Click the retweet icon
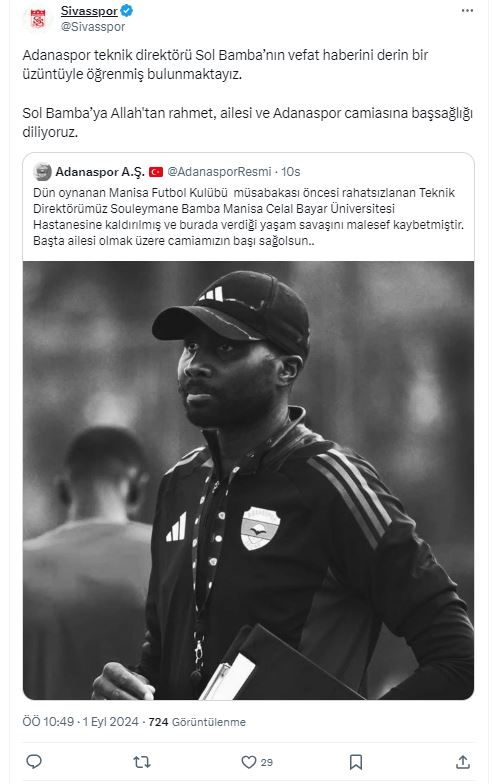Image resolution: width=493 pixels, height=784 pixels. pyautogui.click(x=142, y=762)
